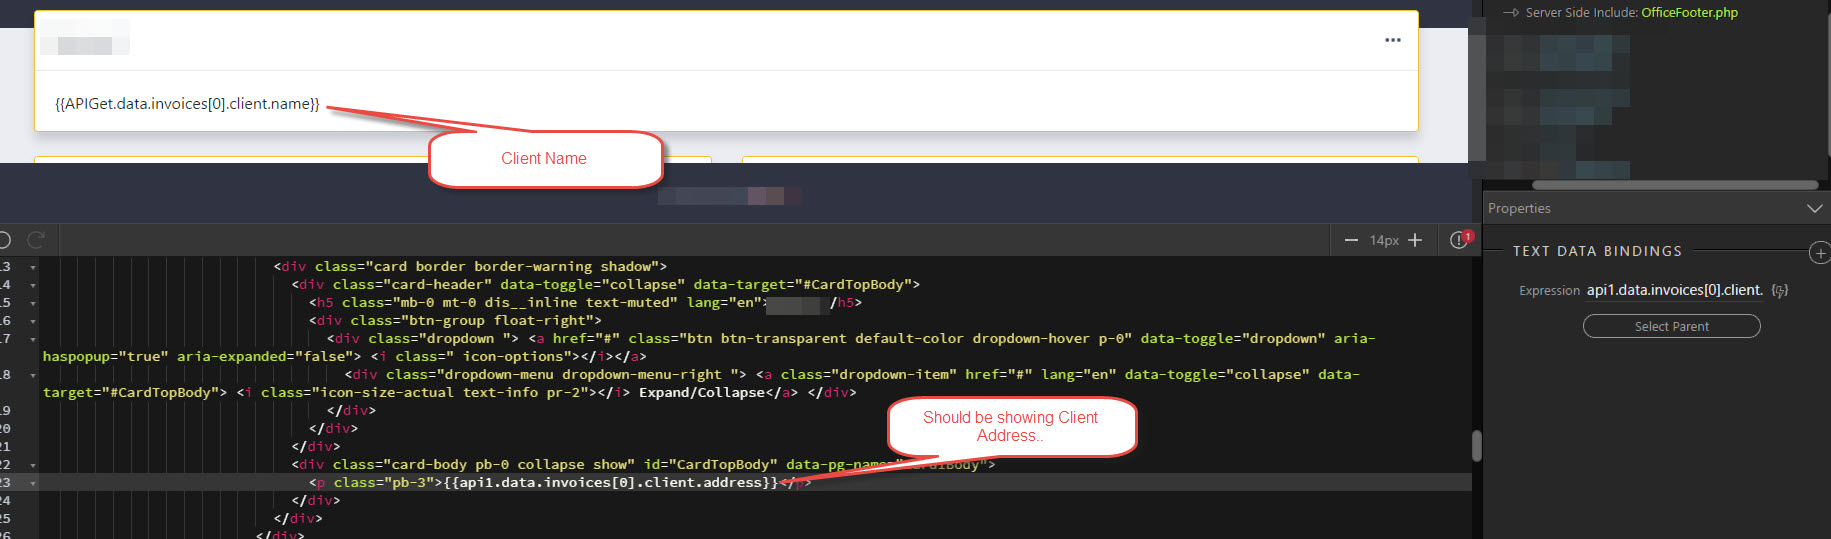1831x539 pixels.
Task: Click the Properties panel title
Action: [1519, 208]
